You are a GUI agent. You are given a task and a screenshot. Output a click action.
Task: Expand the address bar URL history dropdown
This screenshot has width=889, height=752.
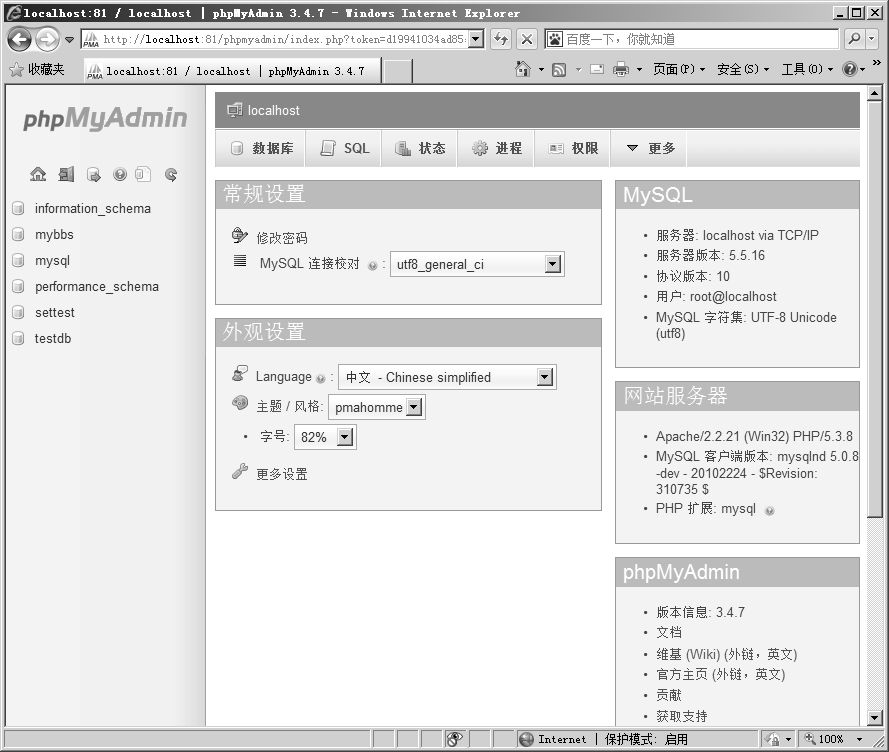click(476, 39)
